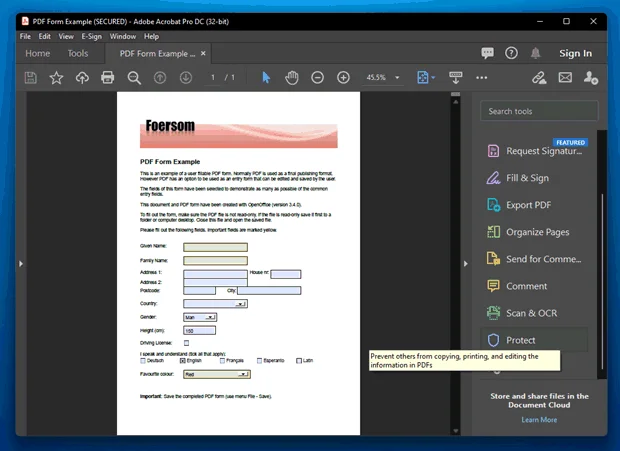Star the document with bookmark icon

[x=56, y=77]
